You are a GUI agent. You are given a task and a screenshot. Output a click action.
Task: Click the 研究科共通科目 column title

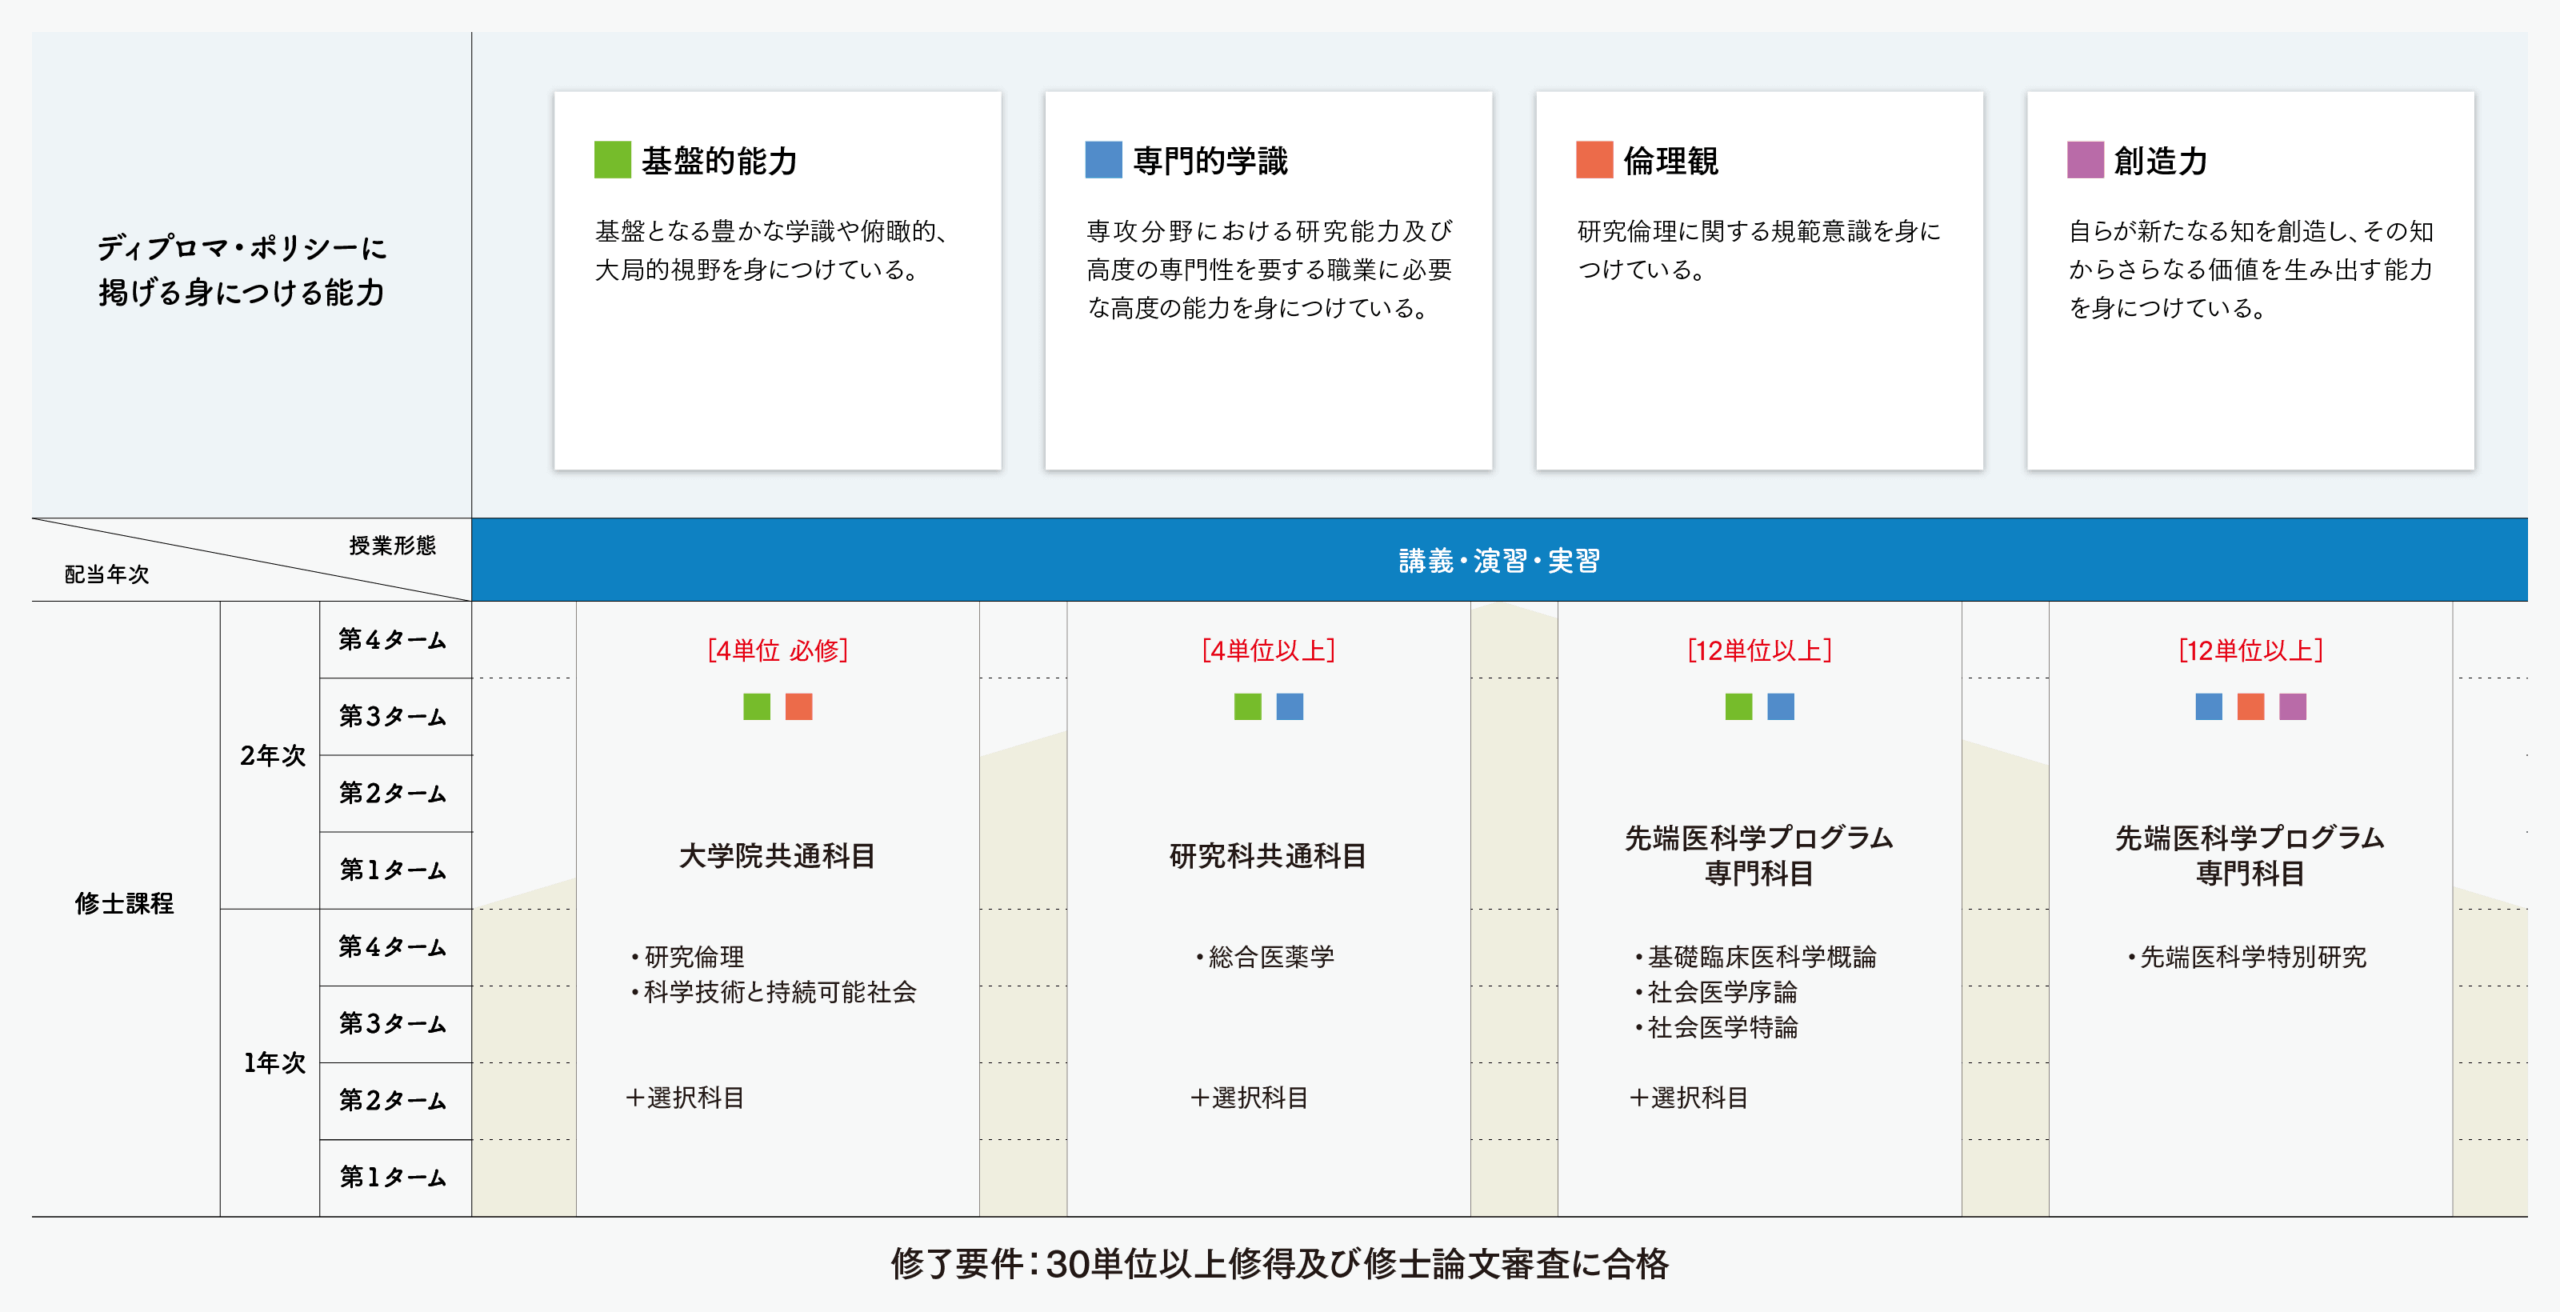pos(1268,856)
